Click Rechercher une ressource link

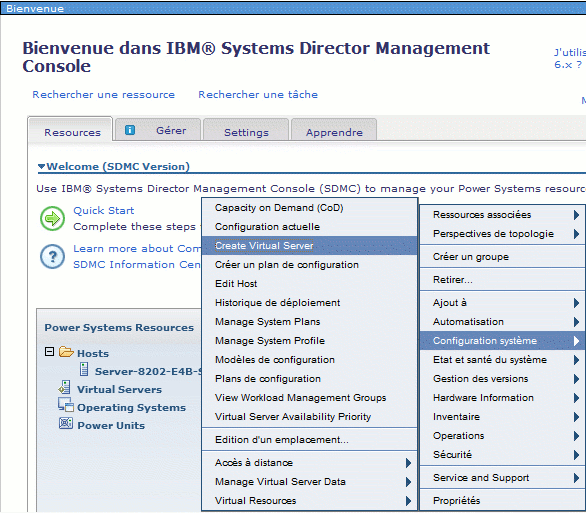tap(104, 95)
